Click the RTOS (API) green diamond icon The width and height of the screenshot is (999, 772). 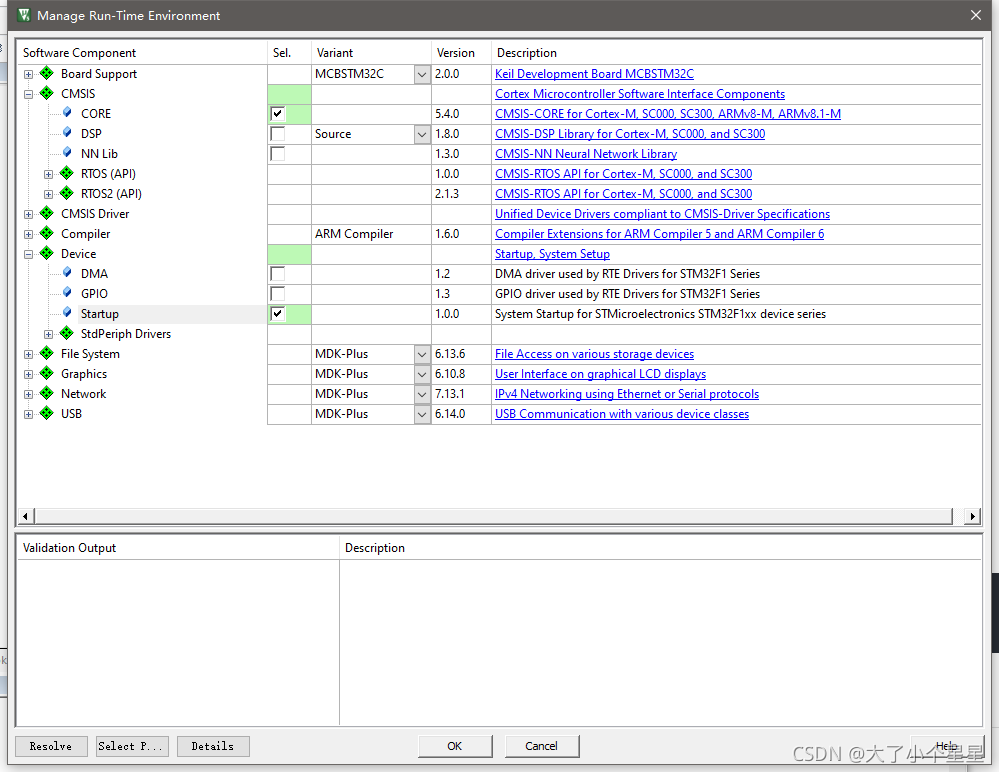(67, 173)
